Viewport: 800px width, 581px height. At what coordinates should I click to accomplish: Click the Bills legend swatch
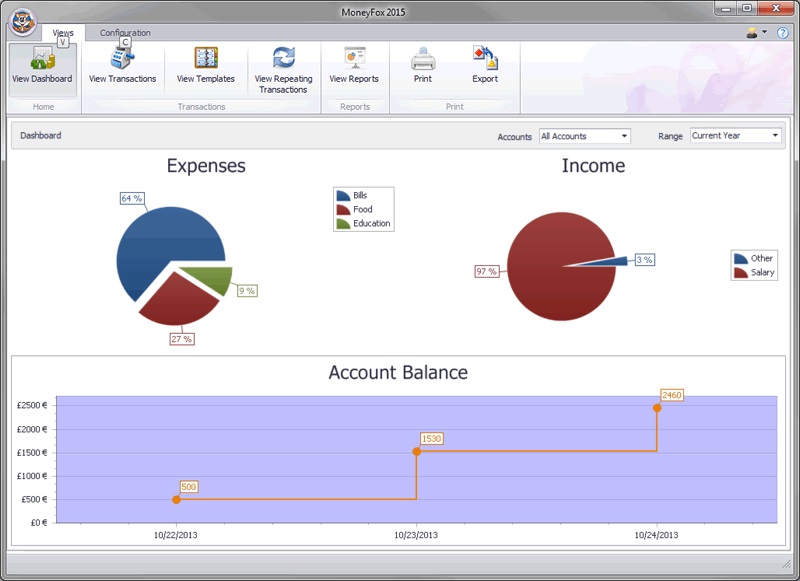coord(343,195)
